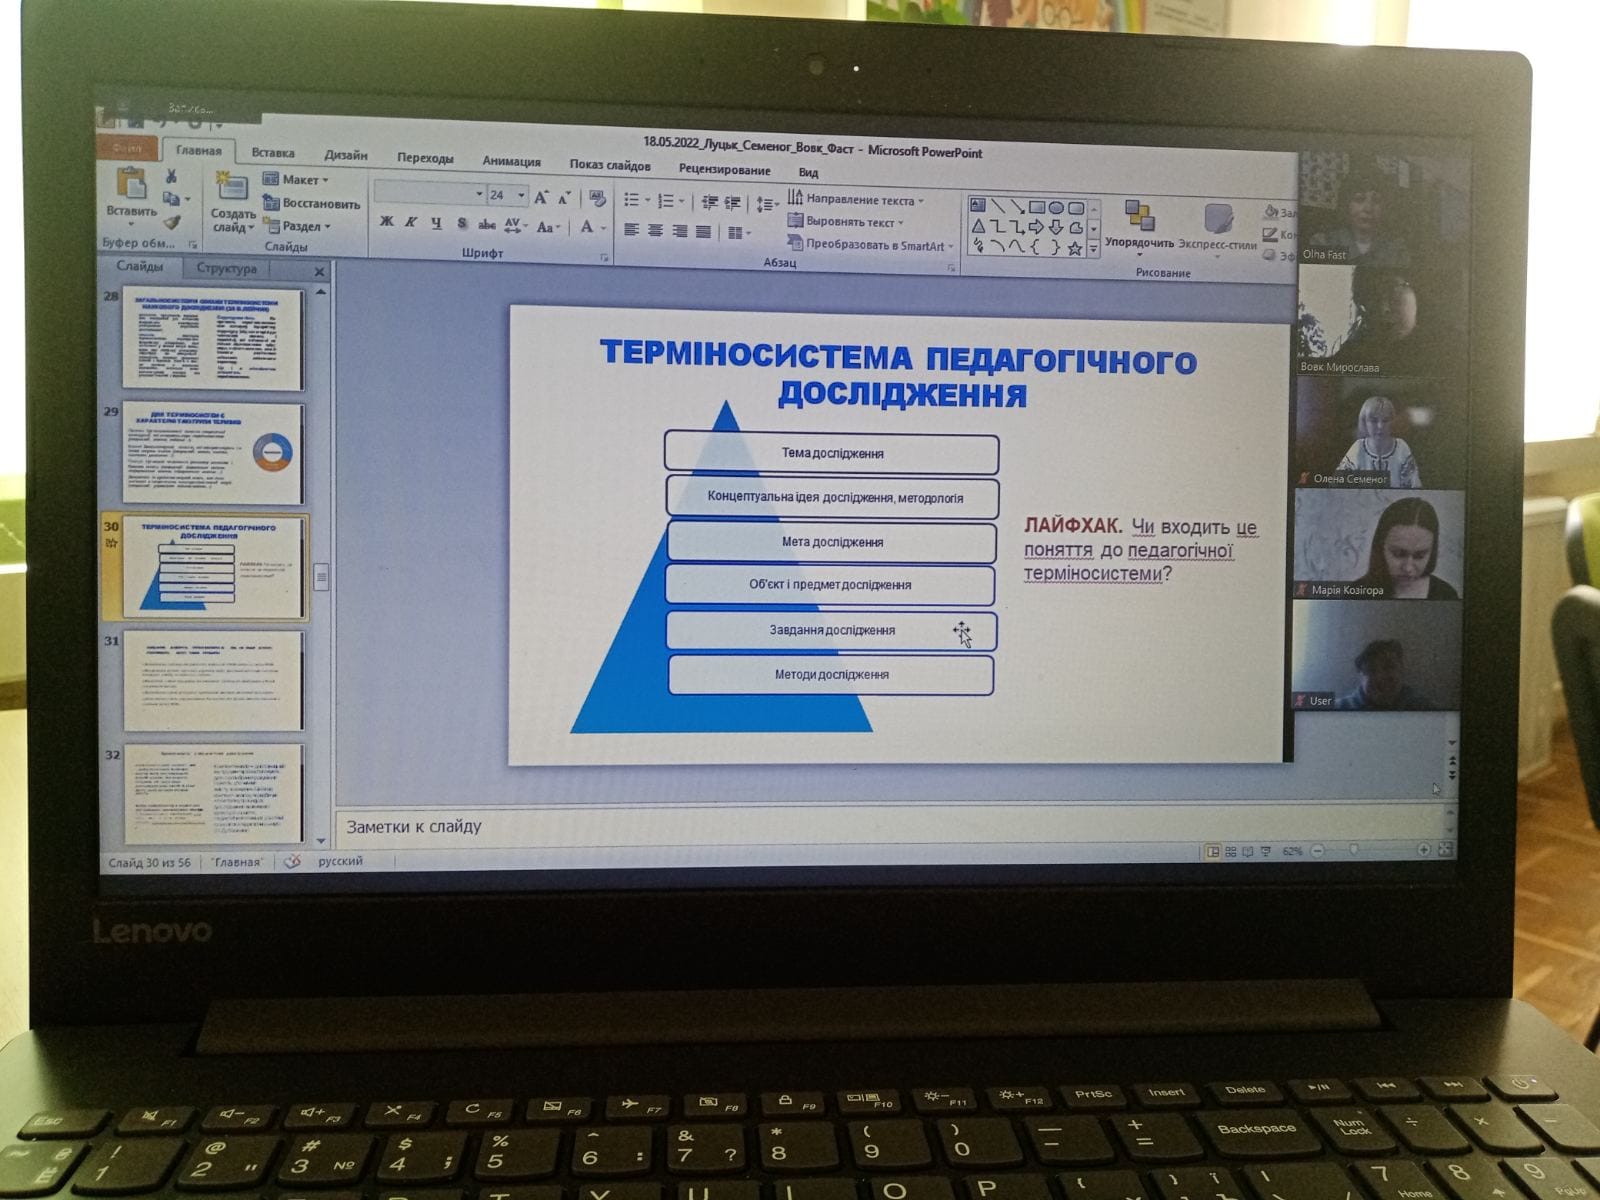The image size is (1600, 1200).
Task: Toggle strikethrough abc formatting
Action: [487, 225]
